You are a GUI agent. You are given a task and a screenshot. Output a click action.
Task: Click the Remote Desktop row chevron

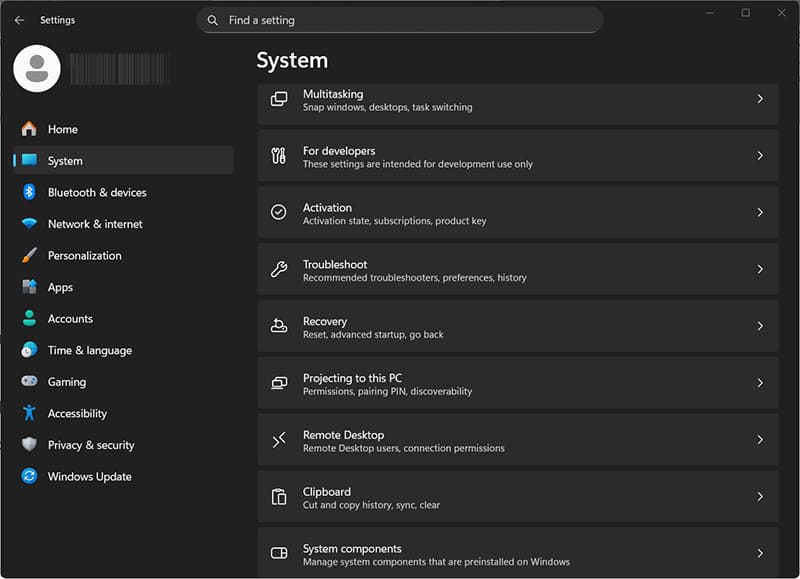(760, 439)
